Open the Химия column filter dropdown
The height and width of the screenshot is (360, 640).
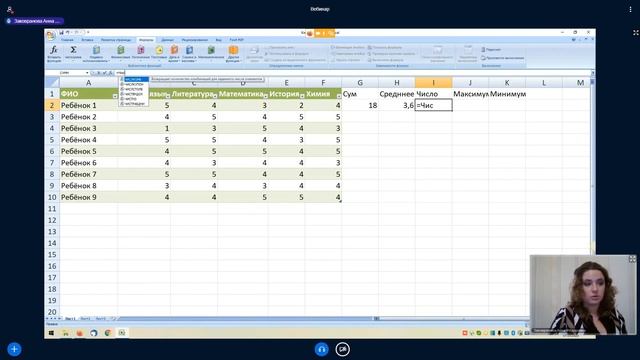339,96
